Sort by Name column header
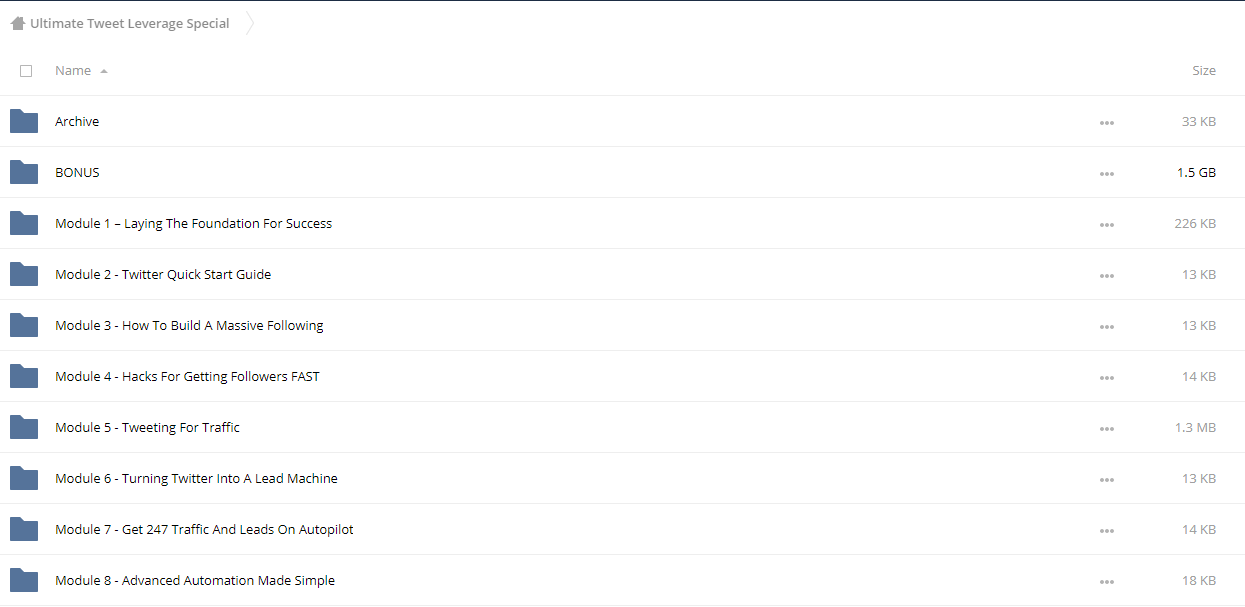The height and width of the screenshot is (607, 1245). tap(73, 70)
